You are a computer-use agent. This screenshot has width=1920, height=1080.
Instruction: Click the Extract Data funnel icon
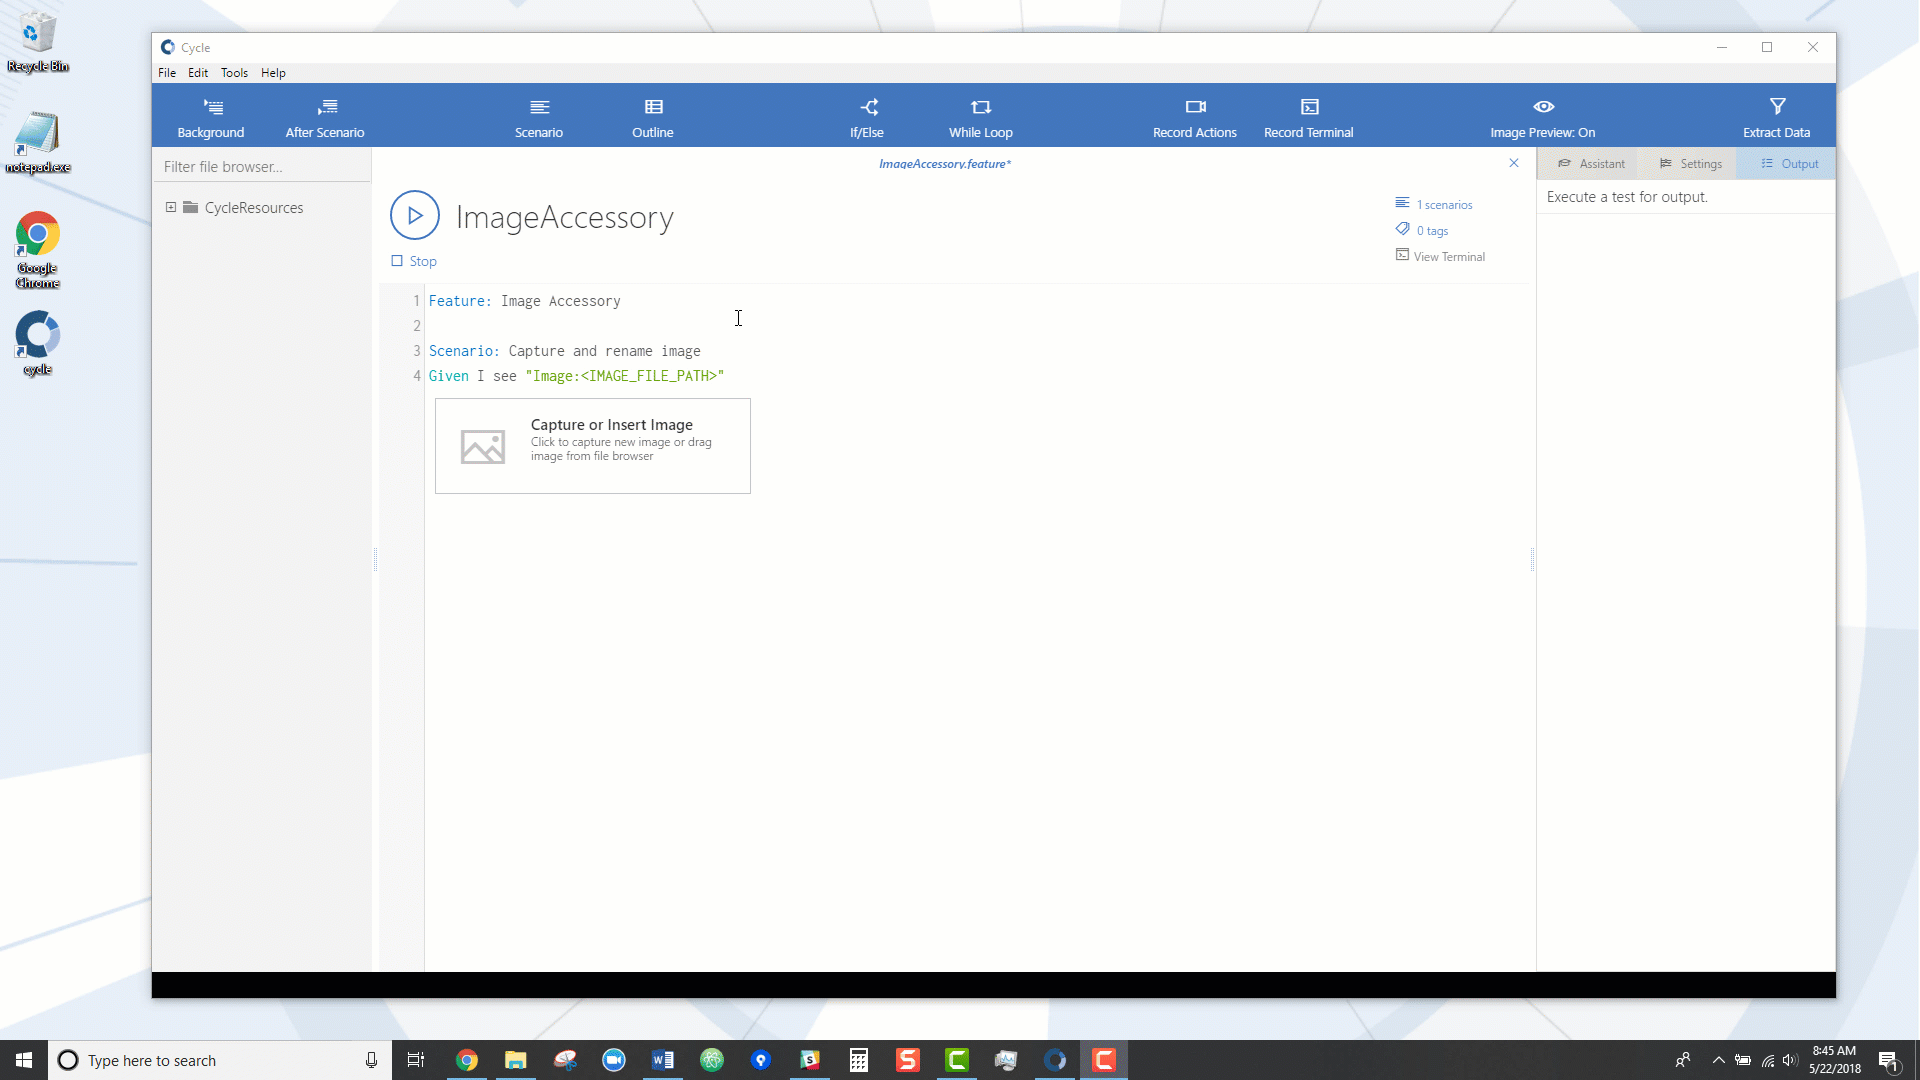(x=1777, y=107)
